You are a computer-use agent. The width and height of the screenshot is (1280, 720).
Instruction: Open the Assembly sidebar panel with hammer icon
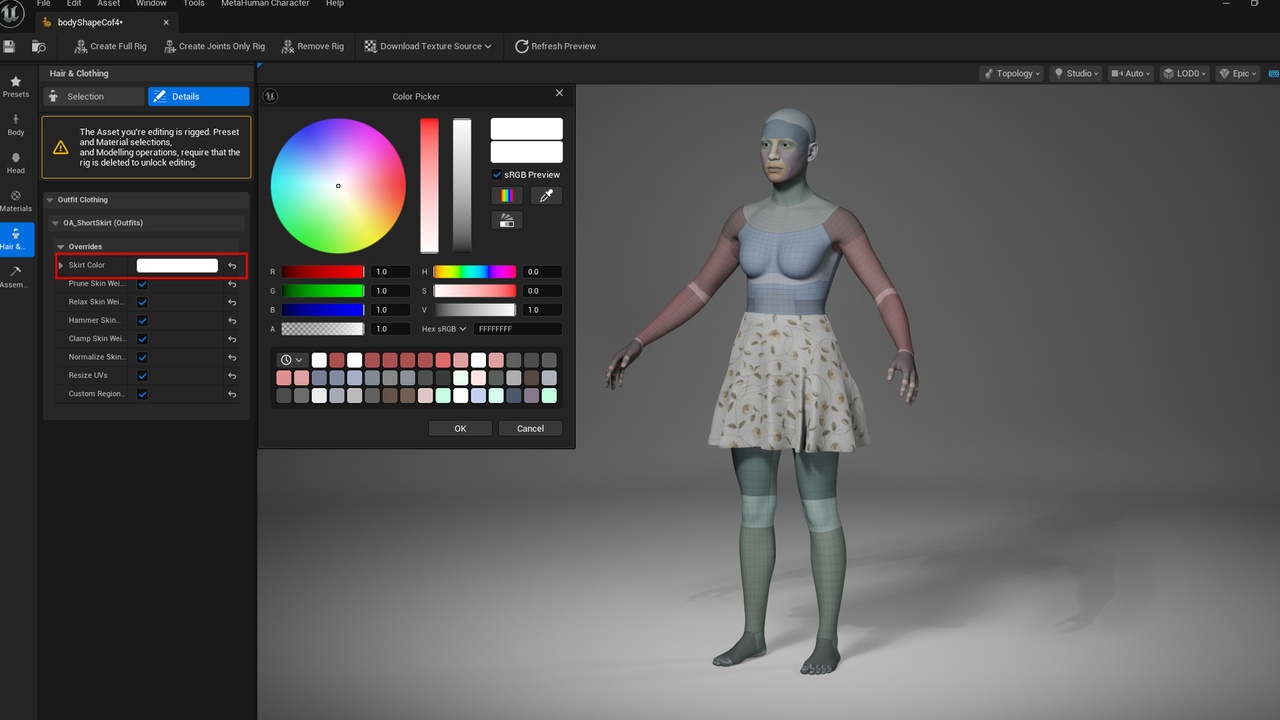coord(16,277)
